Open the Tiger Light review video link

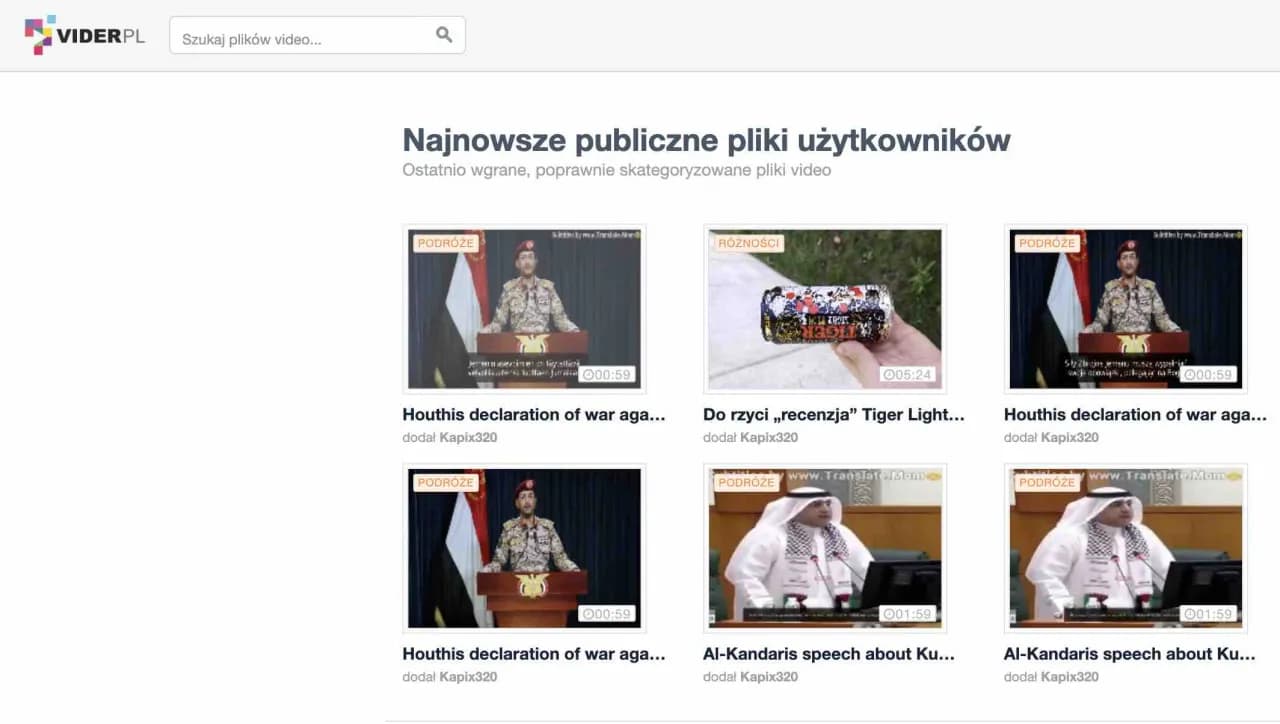point(831,414)
